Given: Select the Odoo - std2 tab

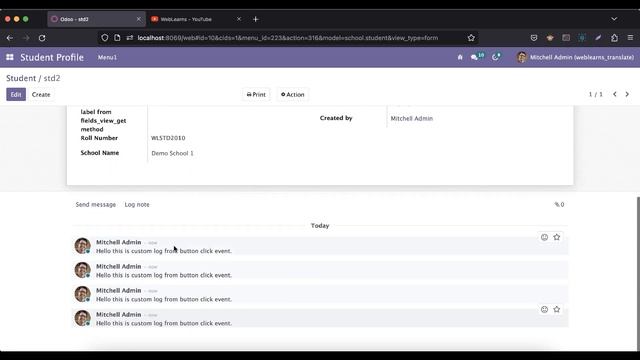Looking at the screenshot, I should tap(96, 19).
